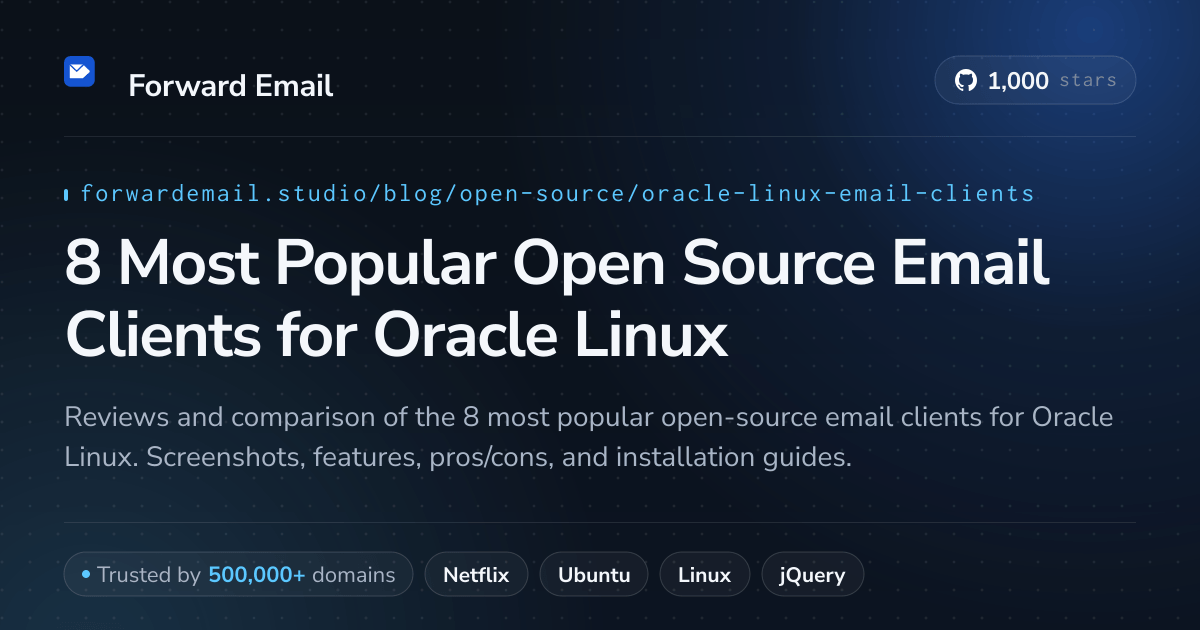Click the headline about 8 Most Popular Email Clients
Viewport: 1200px width, 630px height.
(x=557, y=299)
